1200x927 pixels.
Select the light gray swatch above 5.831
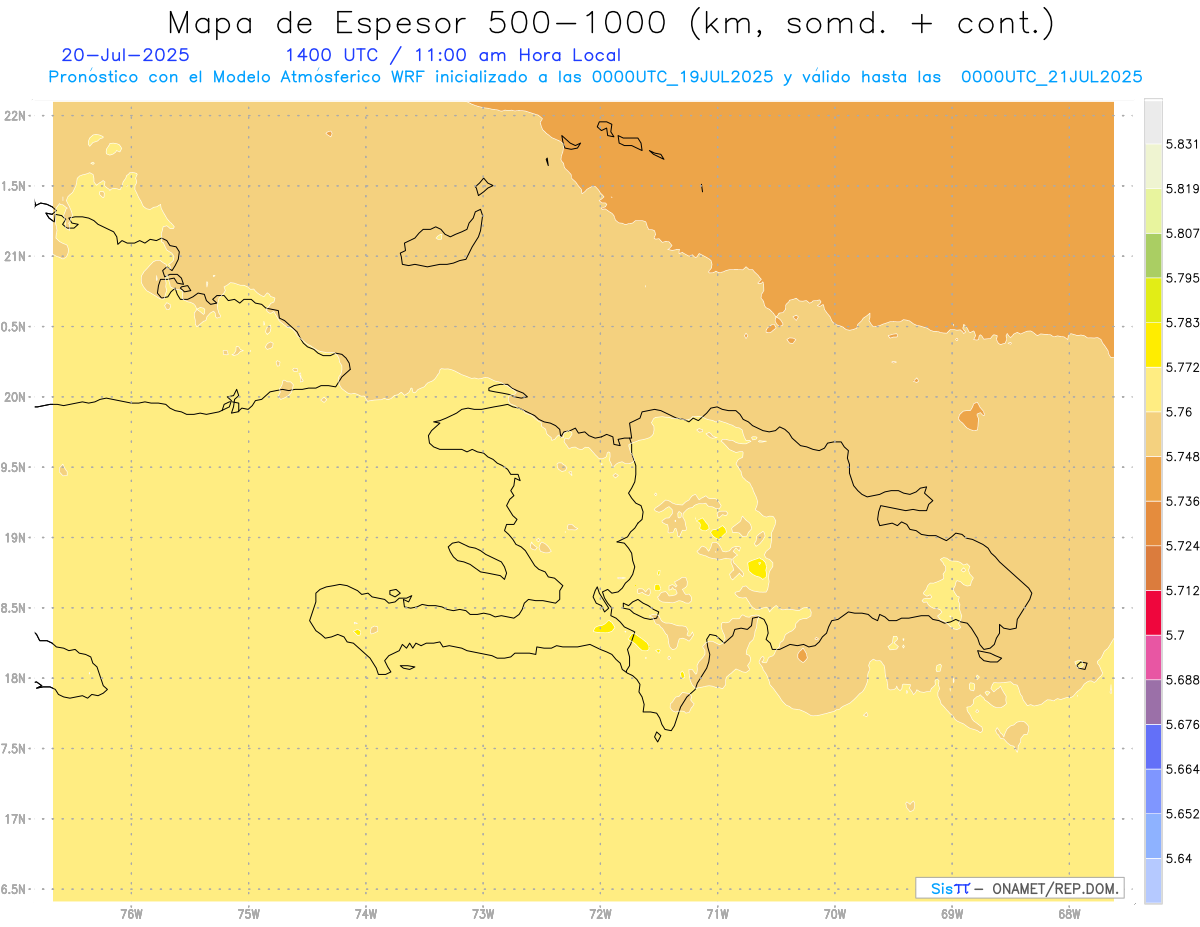(x=1153, y=122)
